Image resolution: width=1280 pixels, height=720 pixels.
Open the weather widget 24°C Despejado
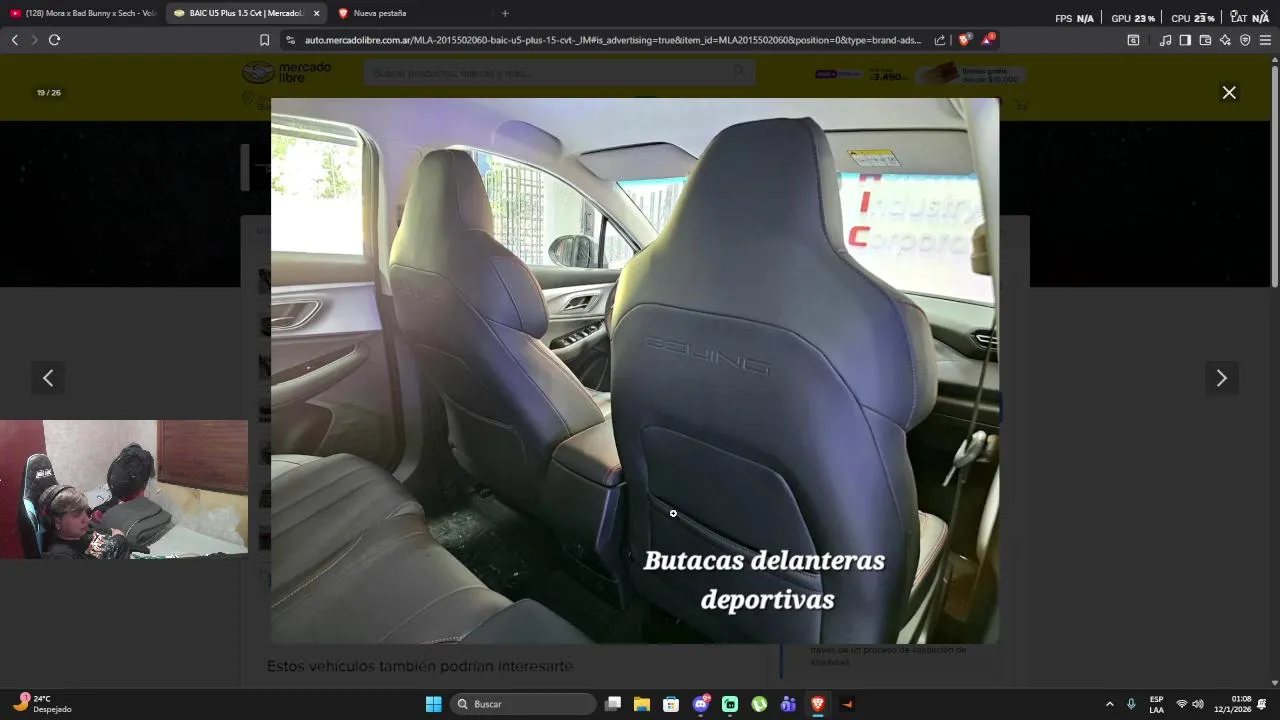(42, 703)
